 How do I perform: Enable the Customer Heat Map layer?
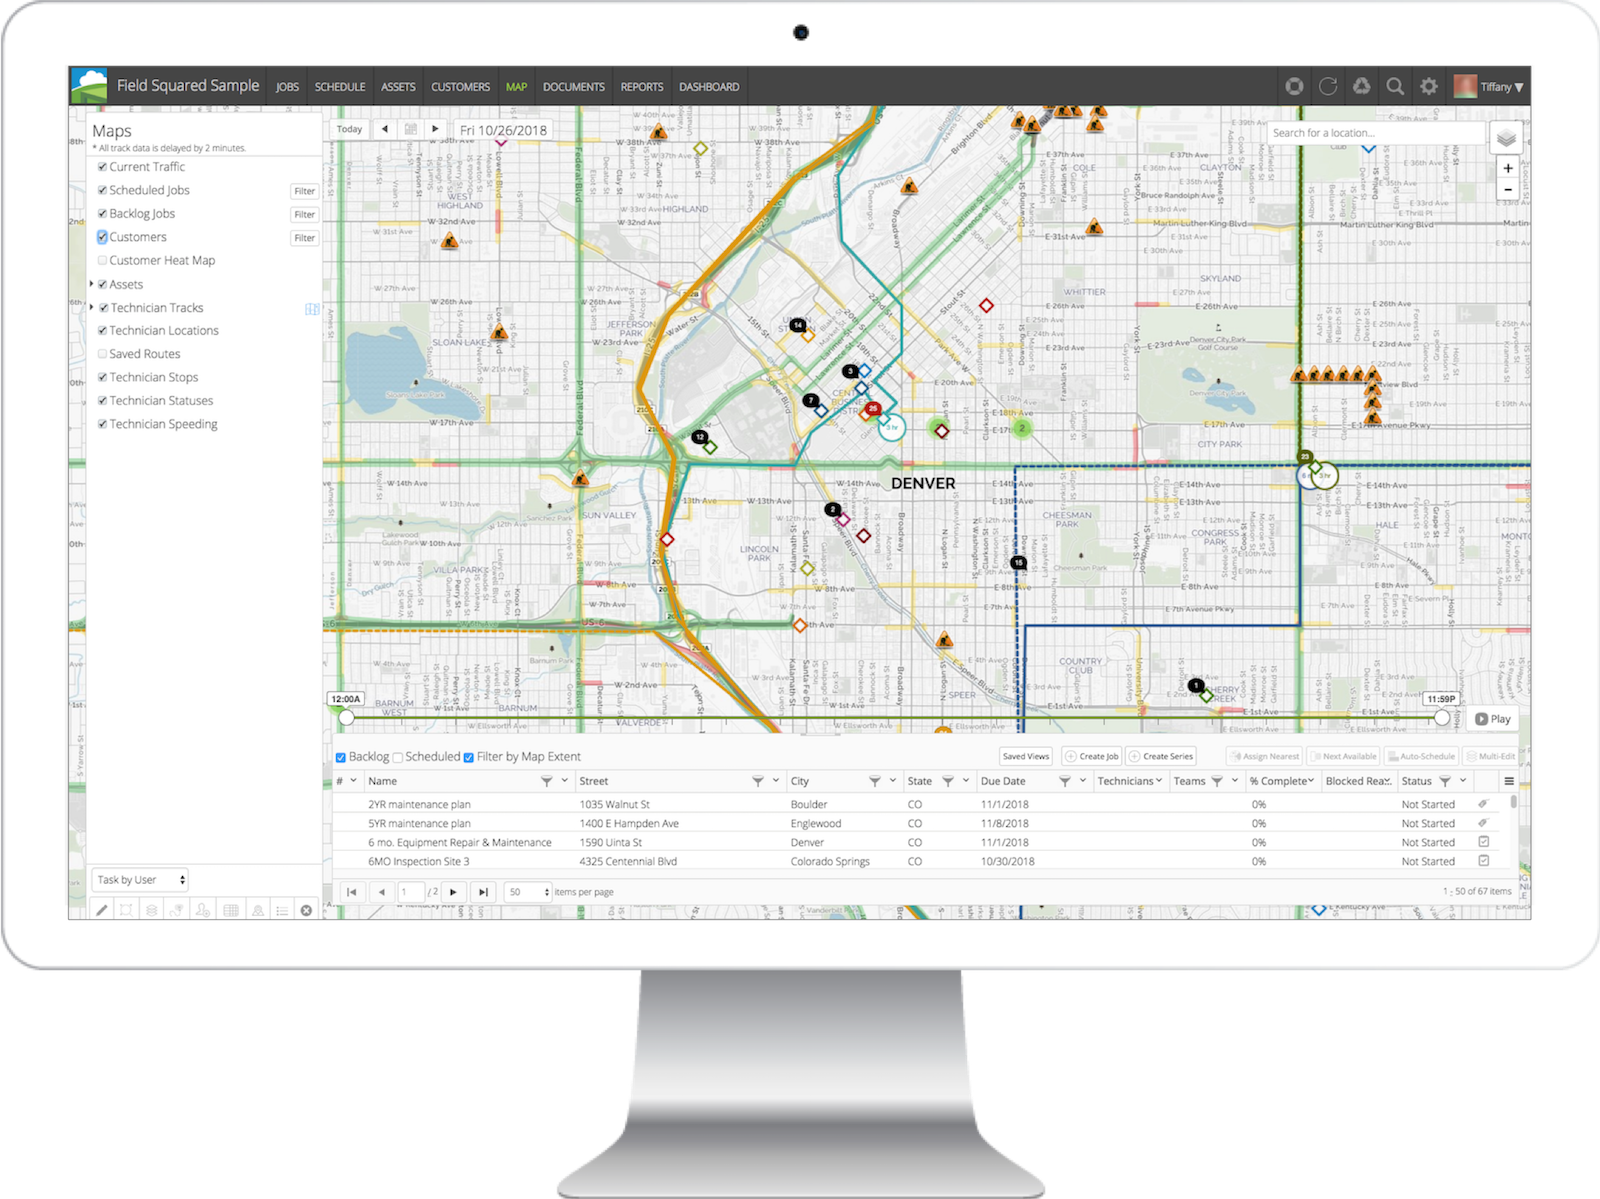click(102, 260)
